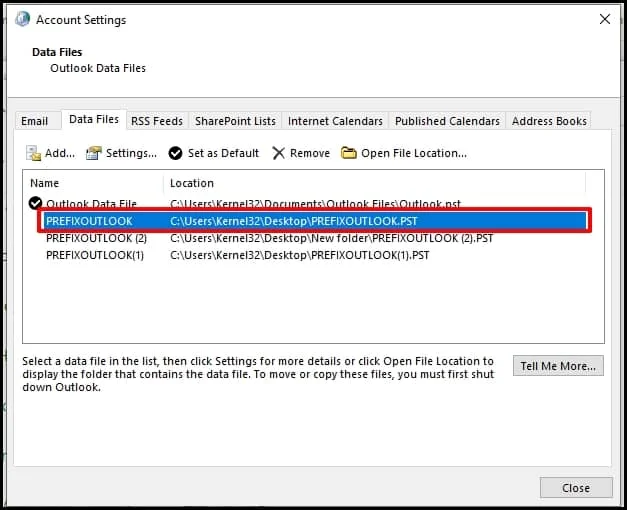Click the Remove label in the toolbar

pyautogui.click(x=310, y=153)
